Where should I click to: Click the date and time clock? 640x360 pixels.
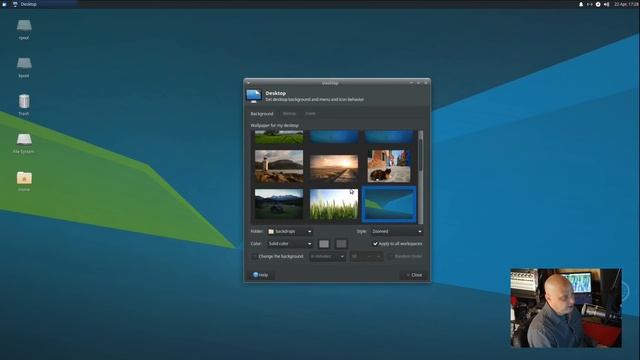tap(626, 4)
